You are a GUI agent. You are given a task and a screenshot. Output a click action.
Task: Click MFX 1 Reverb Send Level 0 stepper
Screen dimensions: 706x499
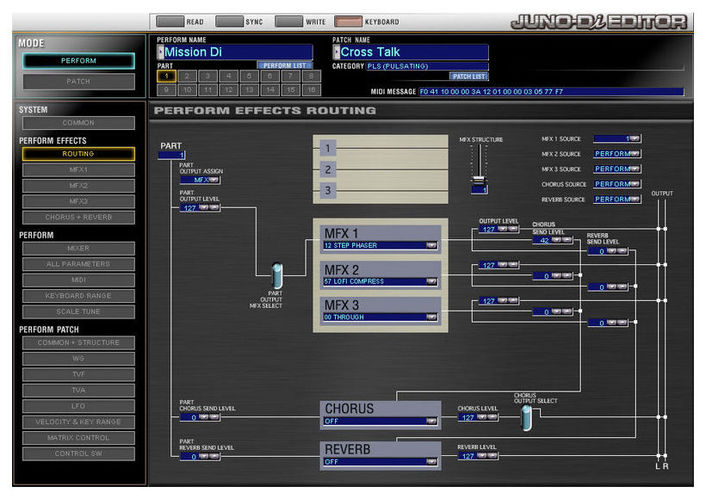click(608, 251)
